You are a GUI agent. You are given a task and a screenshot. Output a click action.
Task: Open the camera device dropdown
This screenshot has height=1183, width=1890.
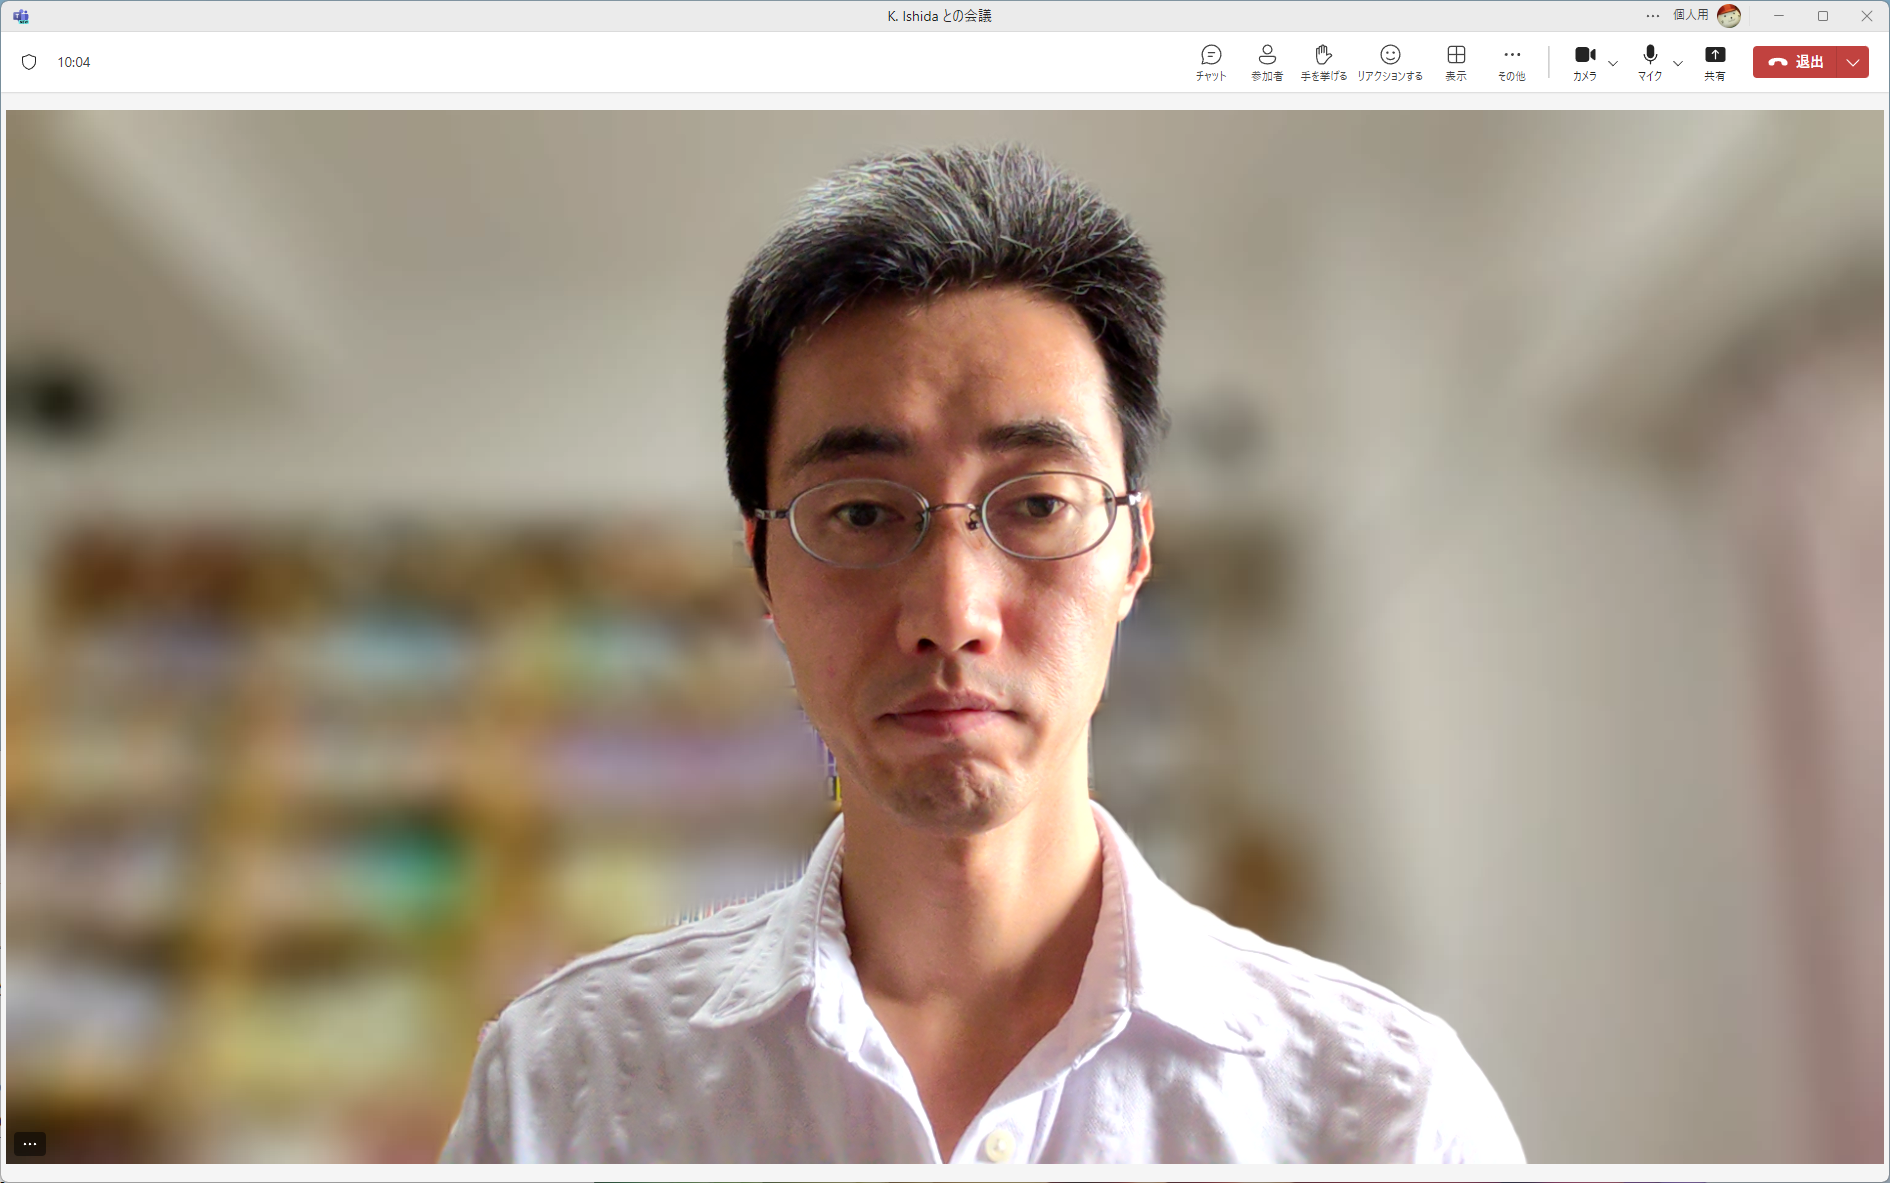click(1612, 64)
